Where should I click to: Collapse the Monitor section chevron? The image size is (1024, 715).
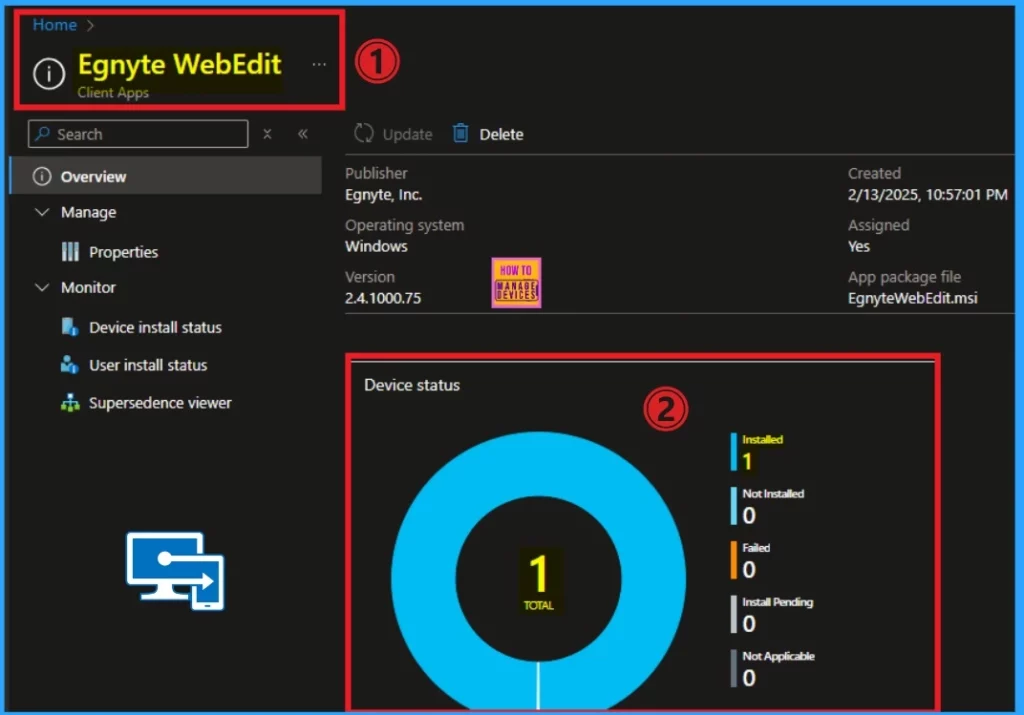pyautogui.click(x=42, y=287)
